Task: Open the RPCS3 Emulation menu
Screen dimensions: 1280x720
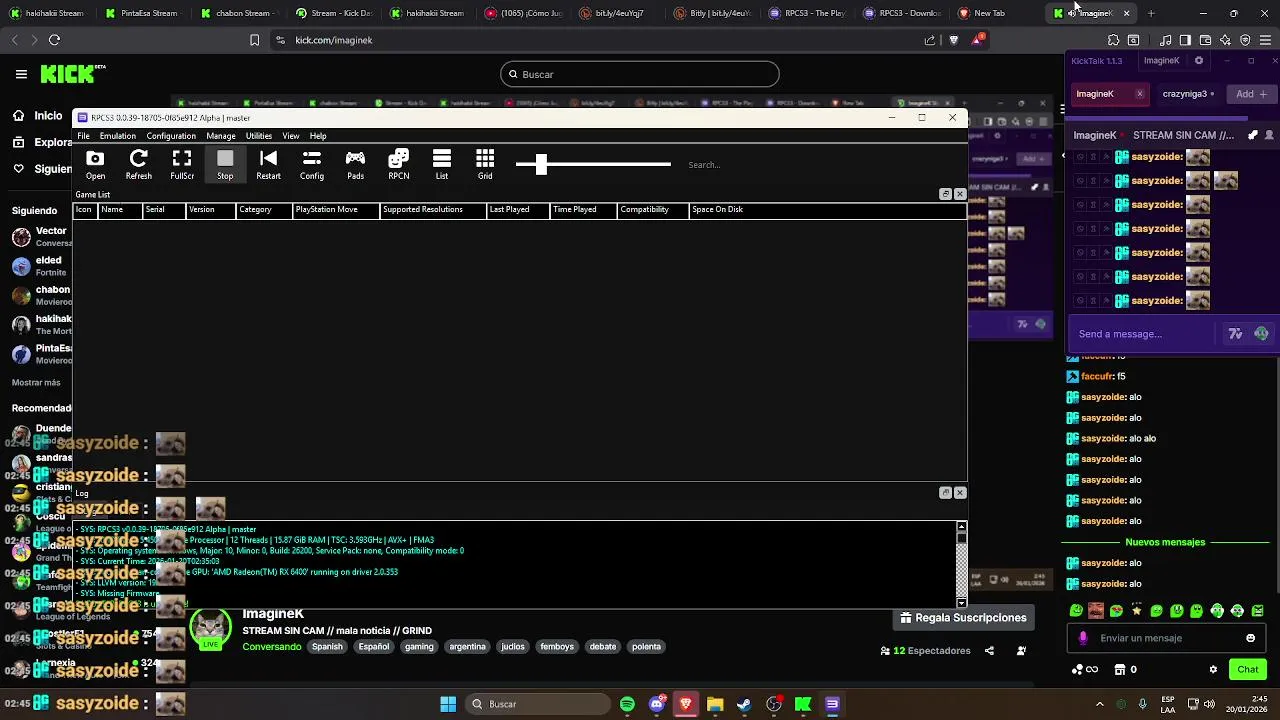Action: pos(117,136)
